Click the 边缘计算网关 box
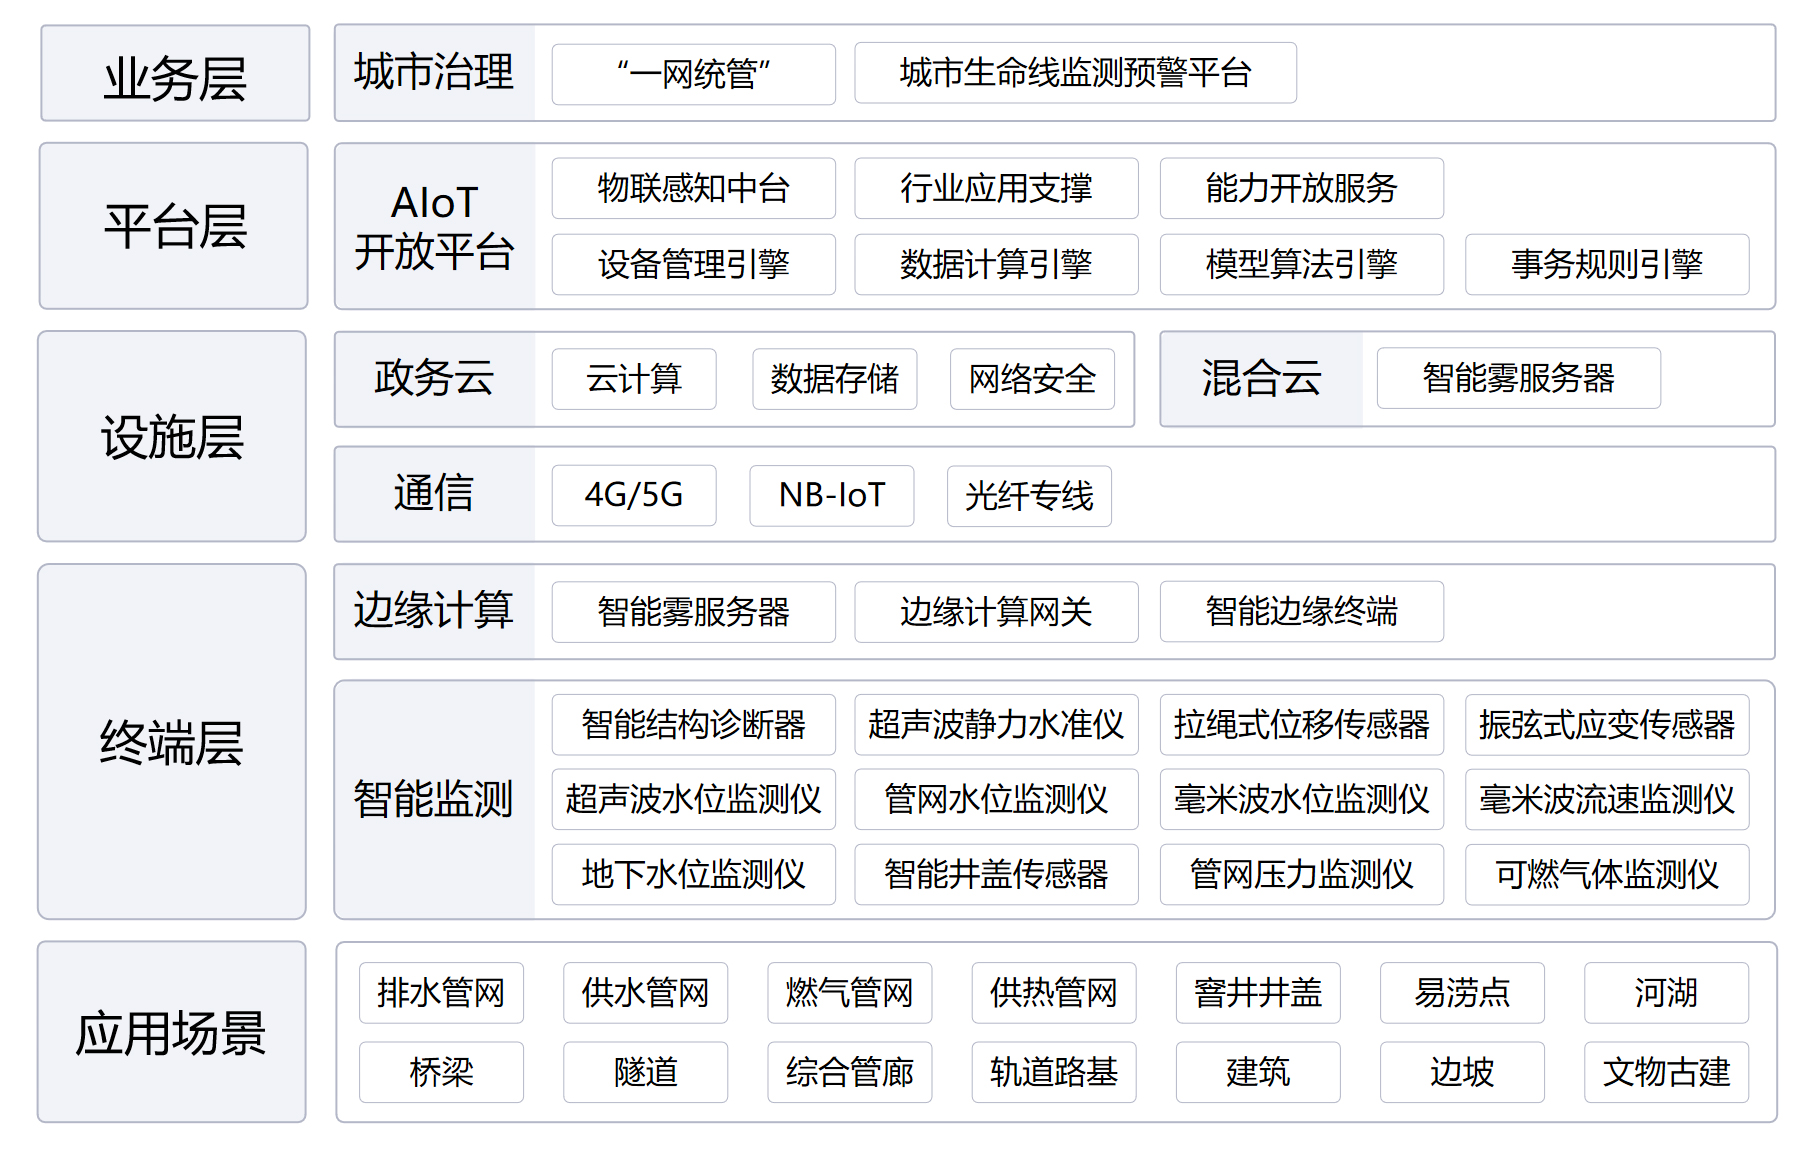Viewport: 1812px width, 1164px height. coord(996,611)
